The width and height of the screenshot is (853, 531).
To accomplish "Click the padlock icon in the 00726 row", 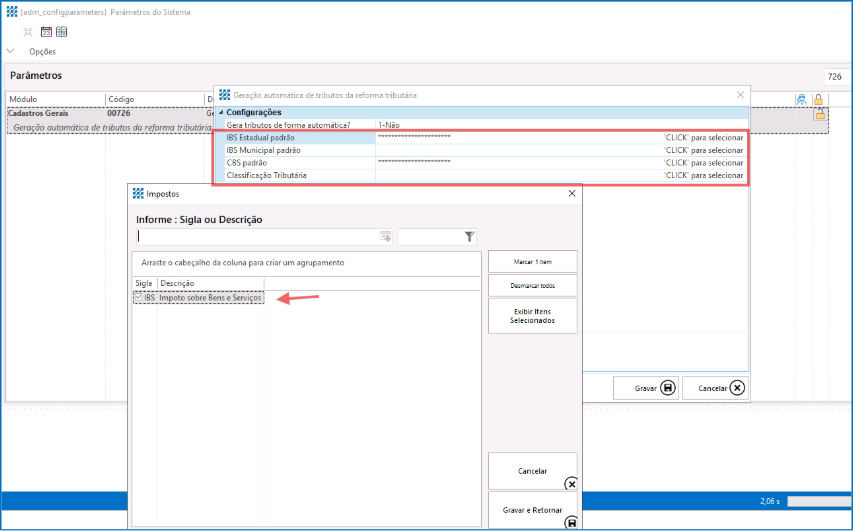I will pyautogui.click(x=818, y=114).
